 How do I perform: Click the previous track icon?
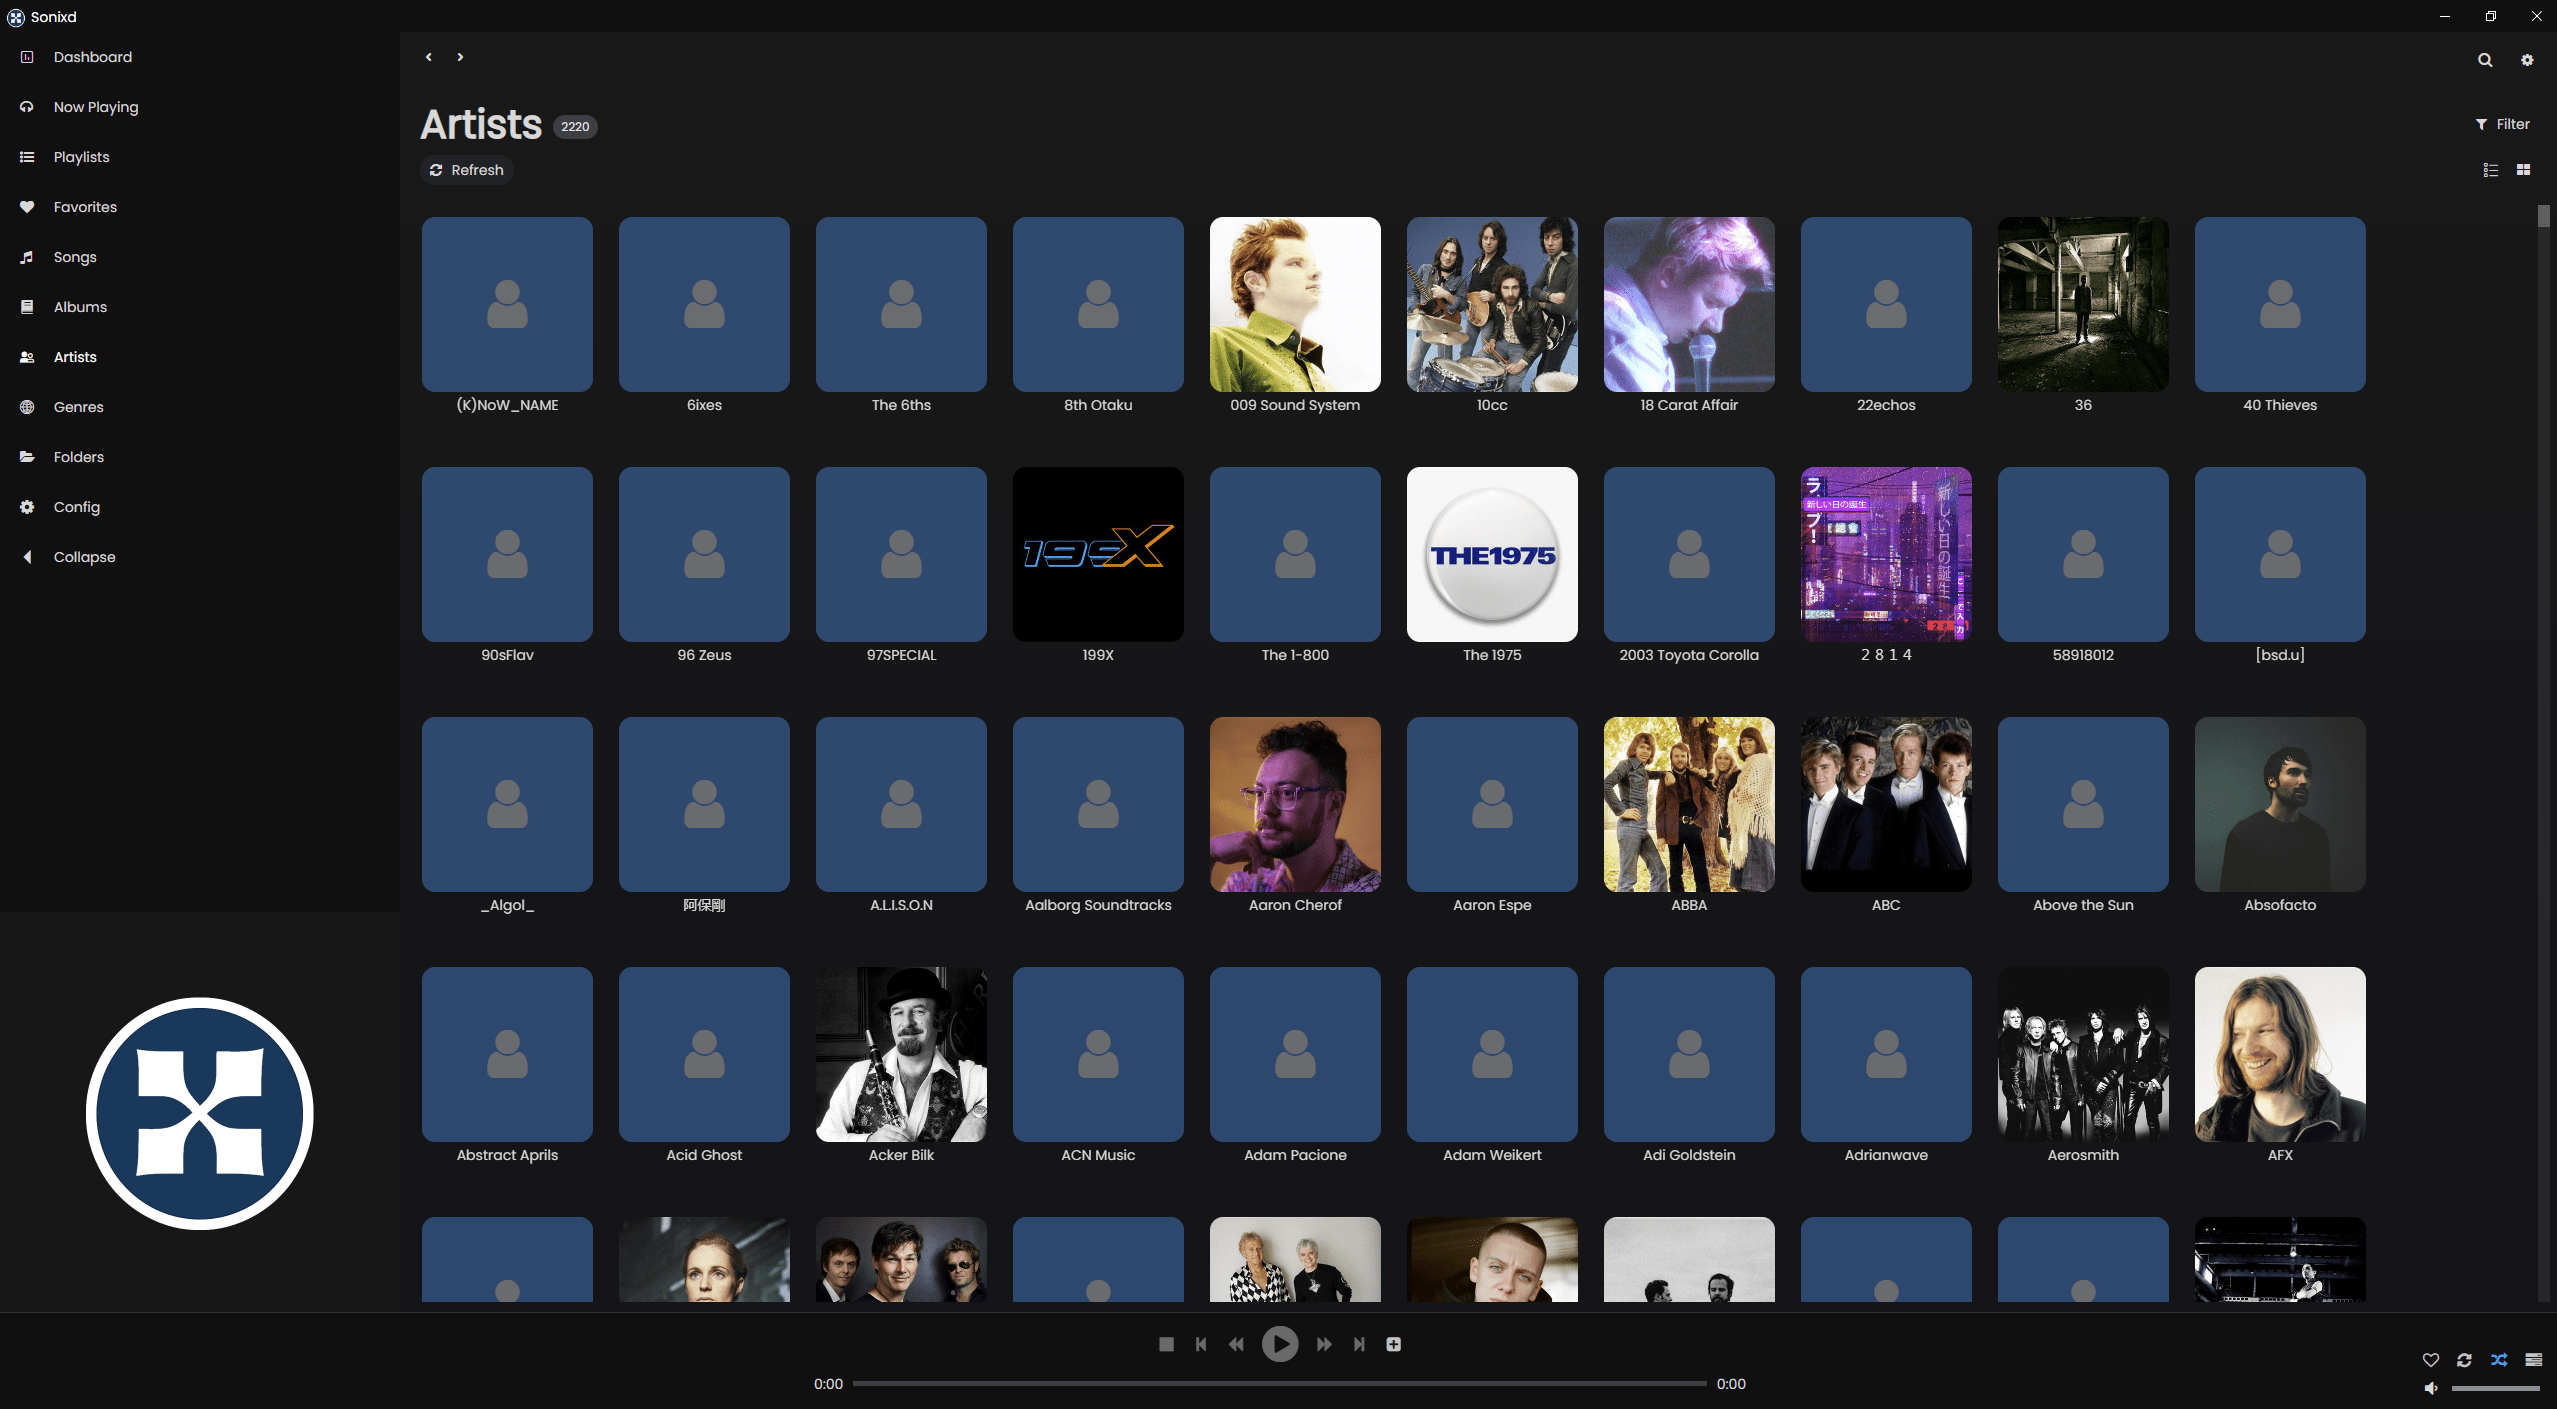tap(1201, 1344)
